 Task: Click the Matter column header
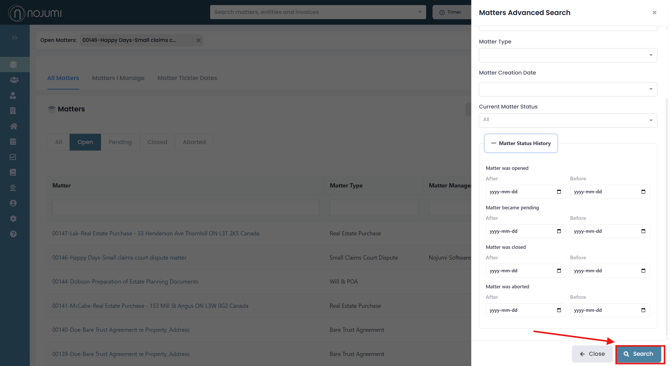click(x=62, y=185)
